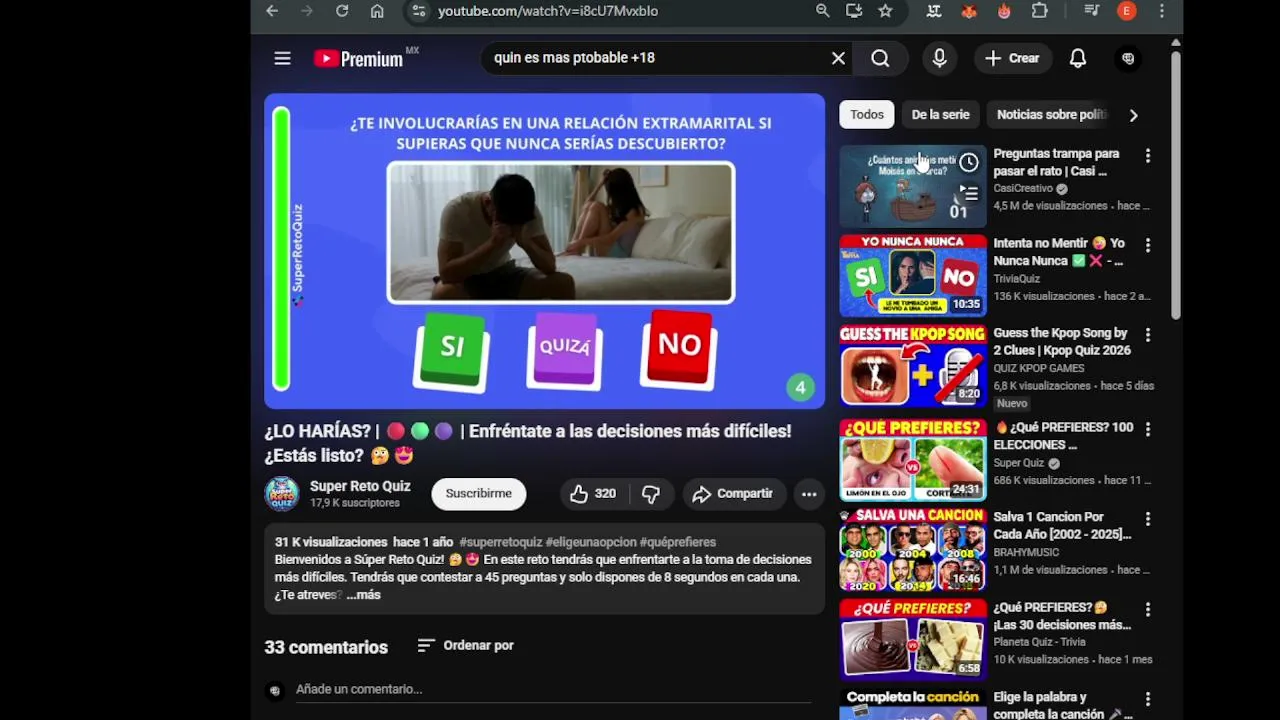Start voice search with the microphone
Screen dimensions: 1280x720
point(939,58)
